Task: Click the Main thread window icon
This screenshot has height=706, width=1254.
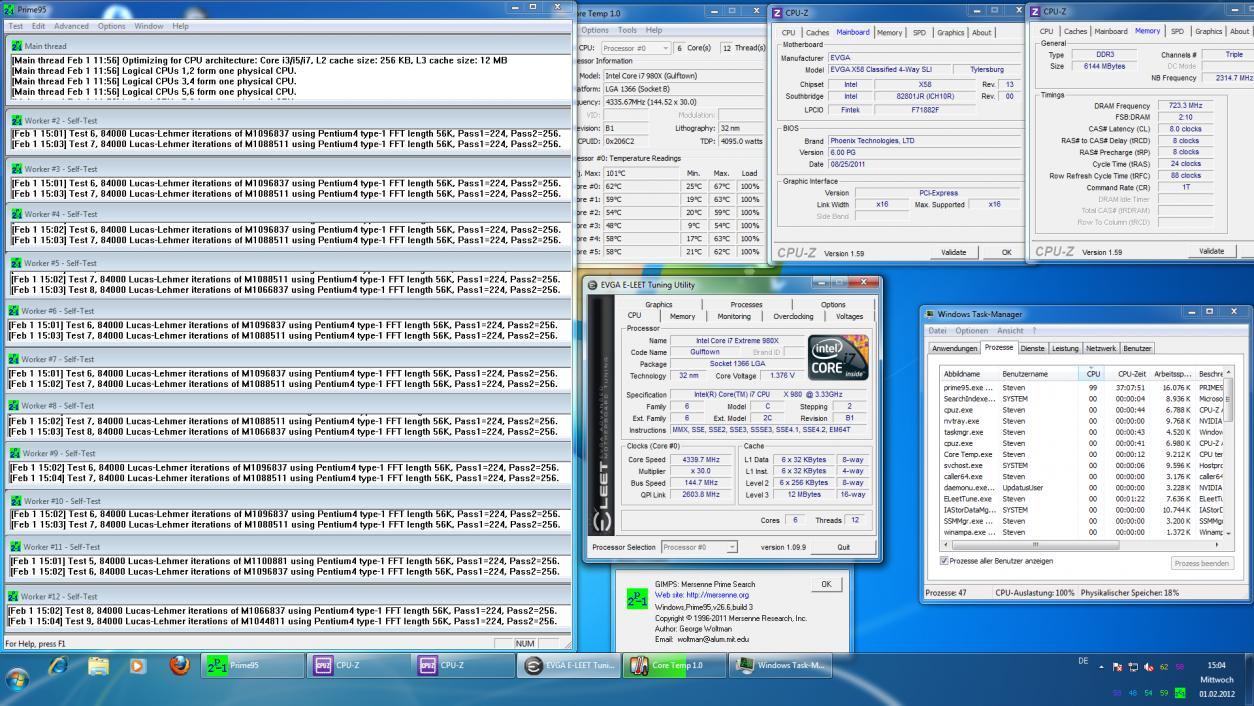Action: [x=17, y=46]
